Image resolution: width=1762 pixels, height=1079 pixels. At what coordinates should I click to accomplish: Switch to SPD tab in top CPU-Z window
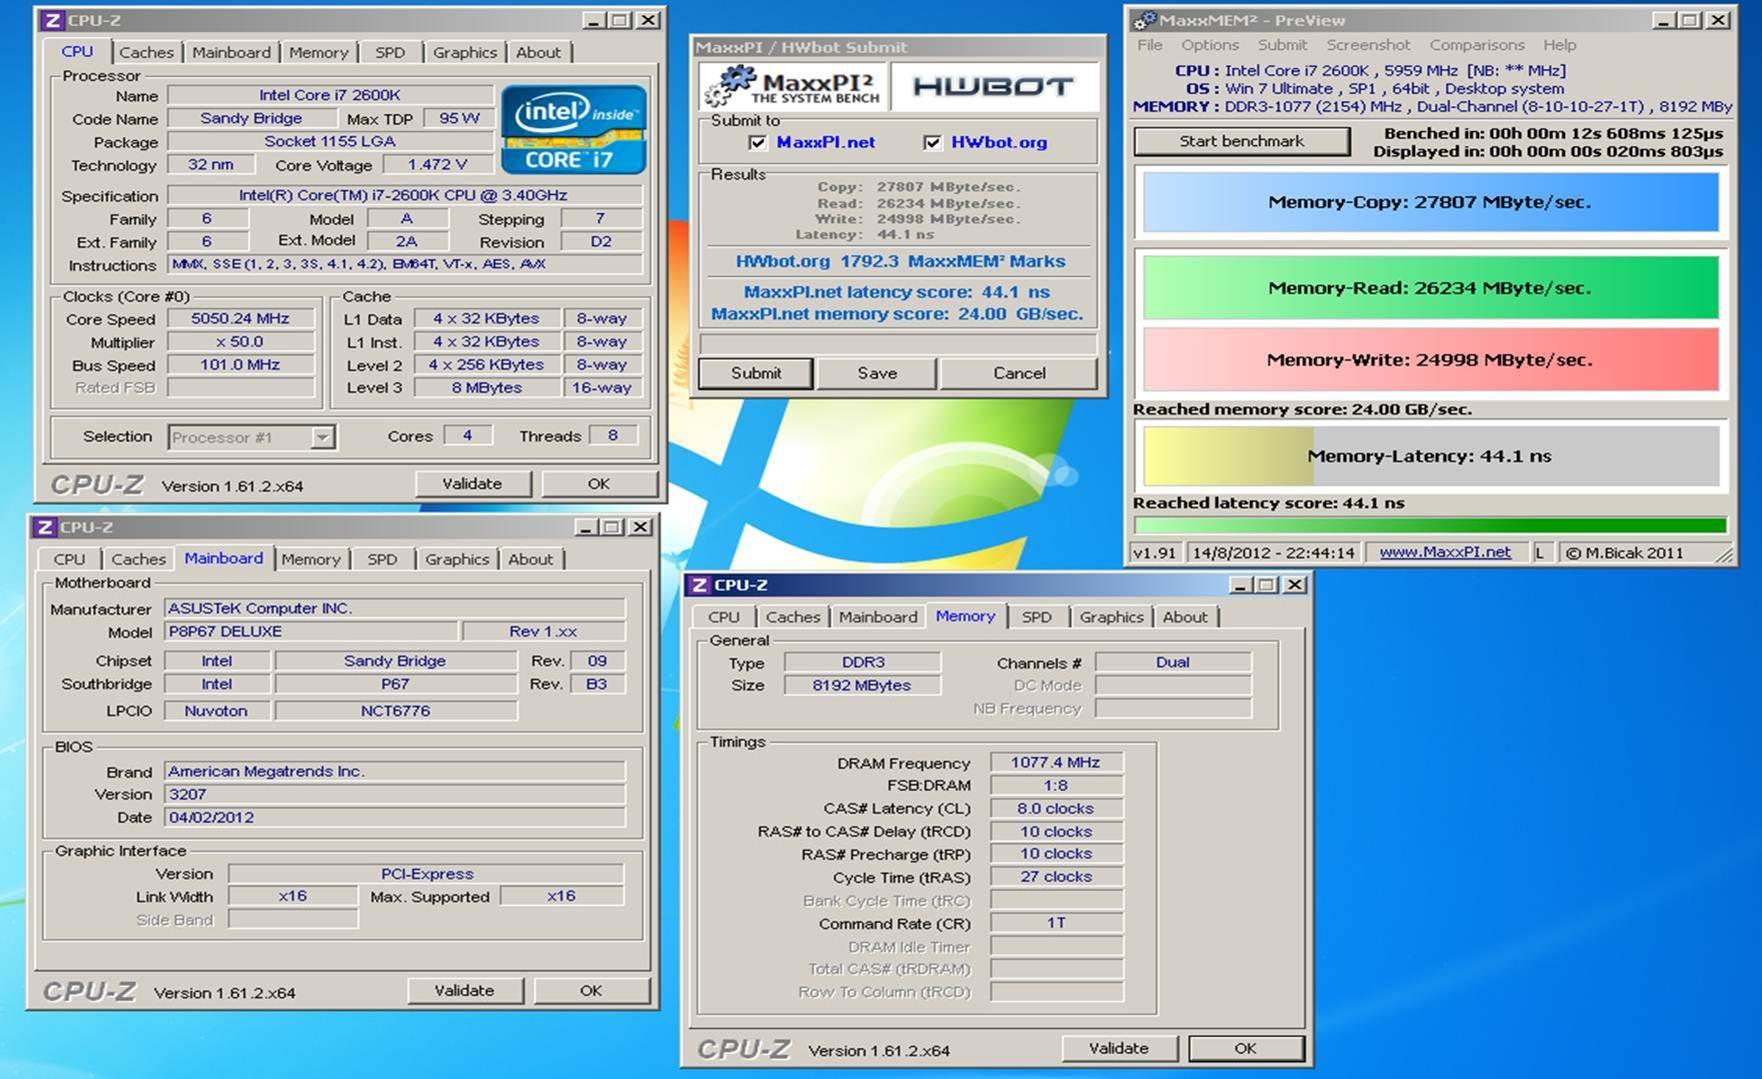(390, 52)
